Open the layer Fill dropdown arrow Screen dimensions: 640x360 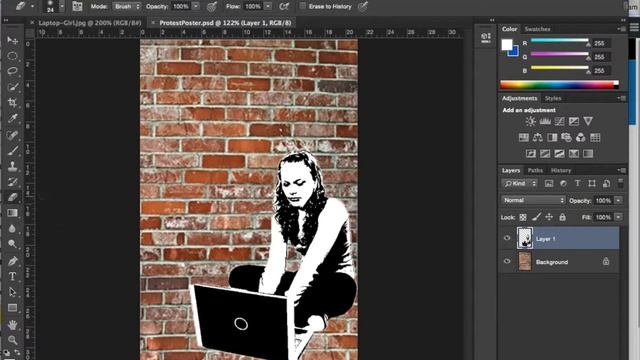click(x=619, y=217)
